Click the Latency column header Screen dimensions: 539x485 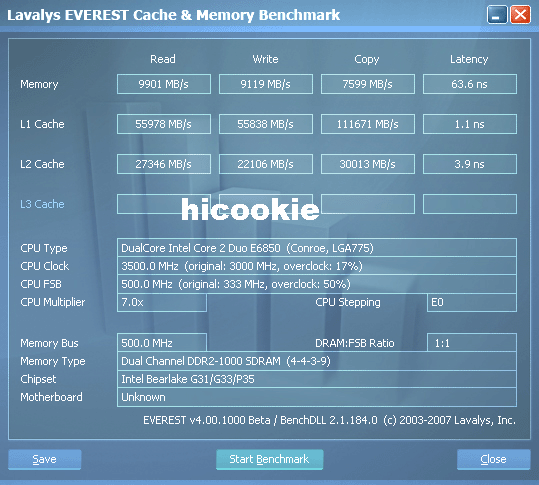469,59
